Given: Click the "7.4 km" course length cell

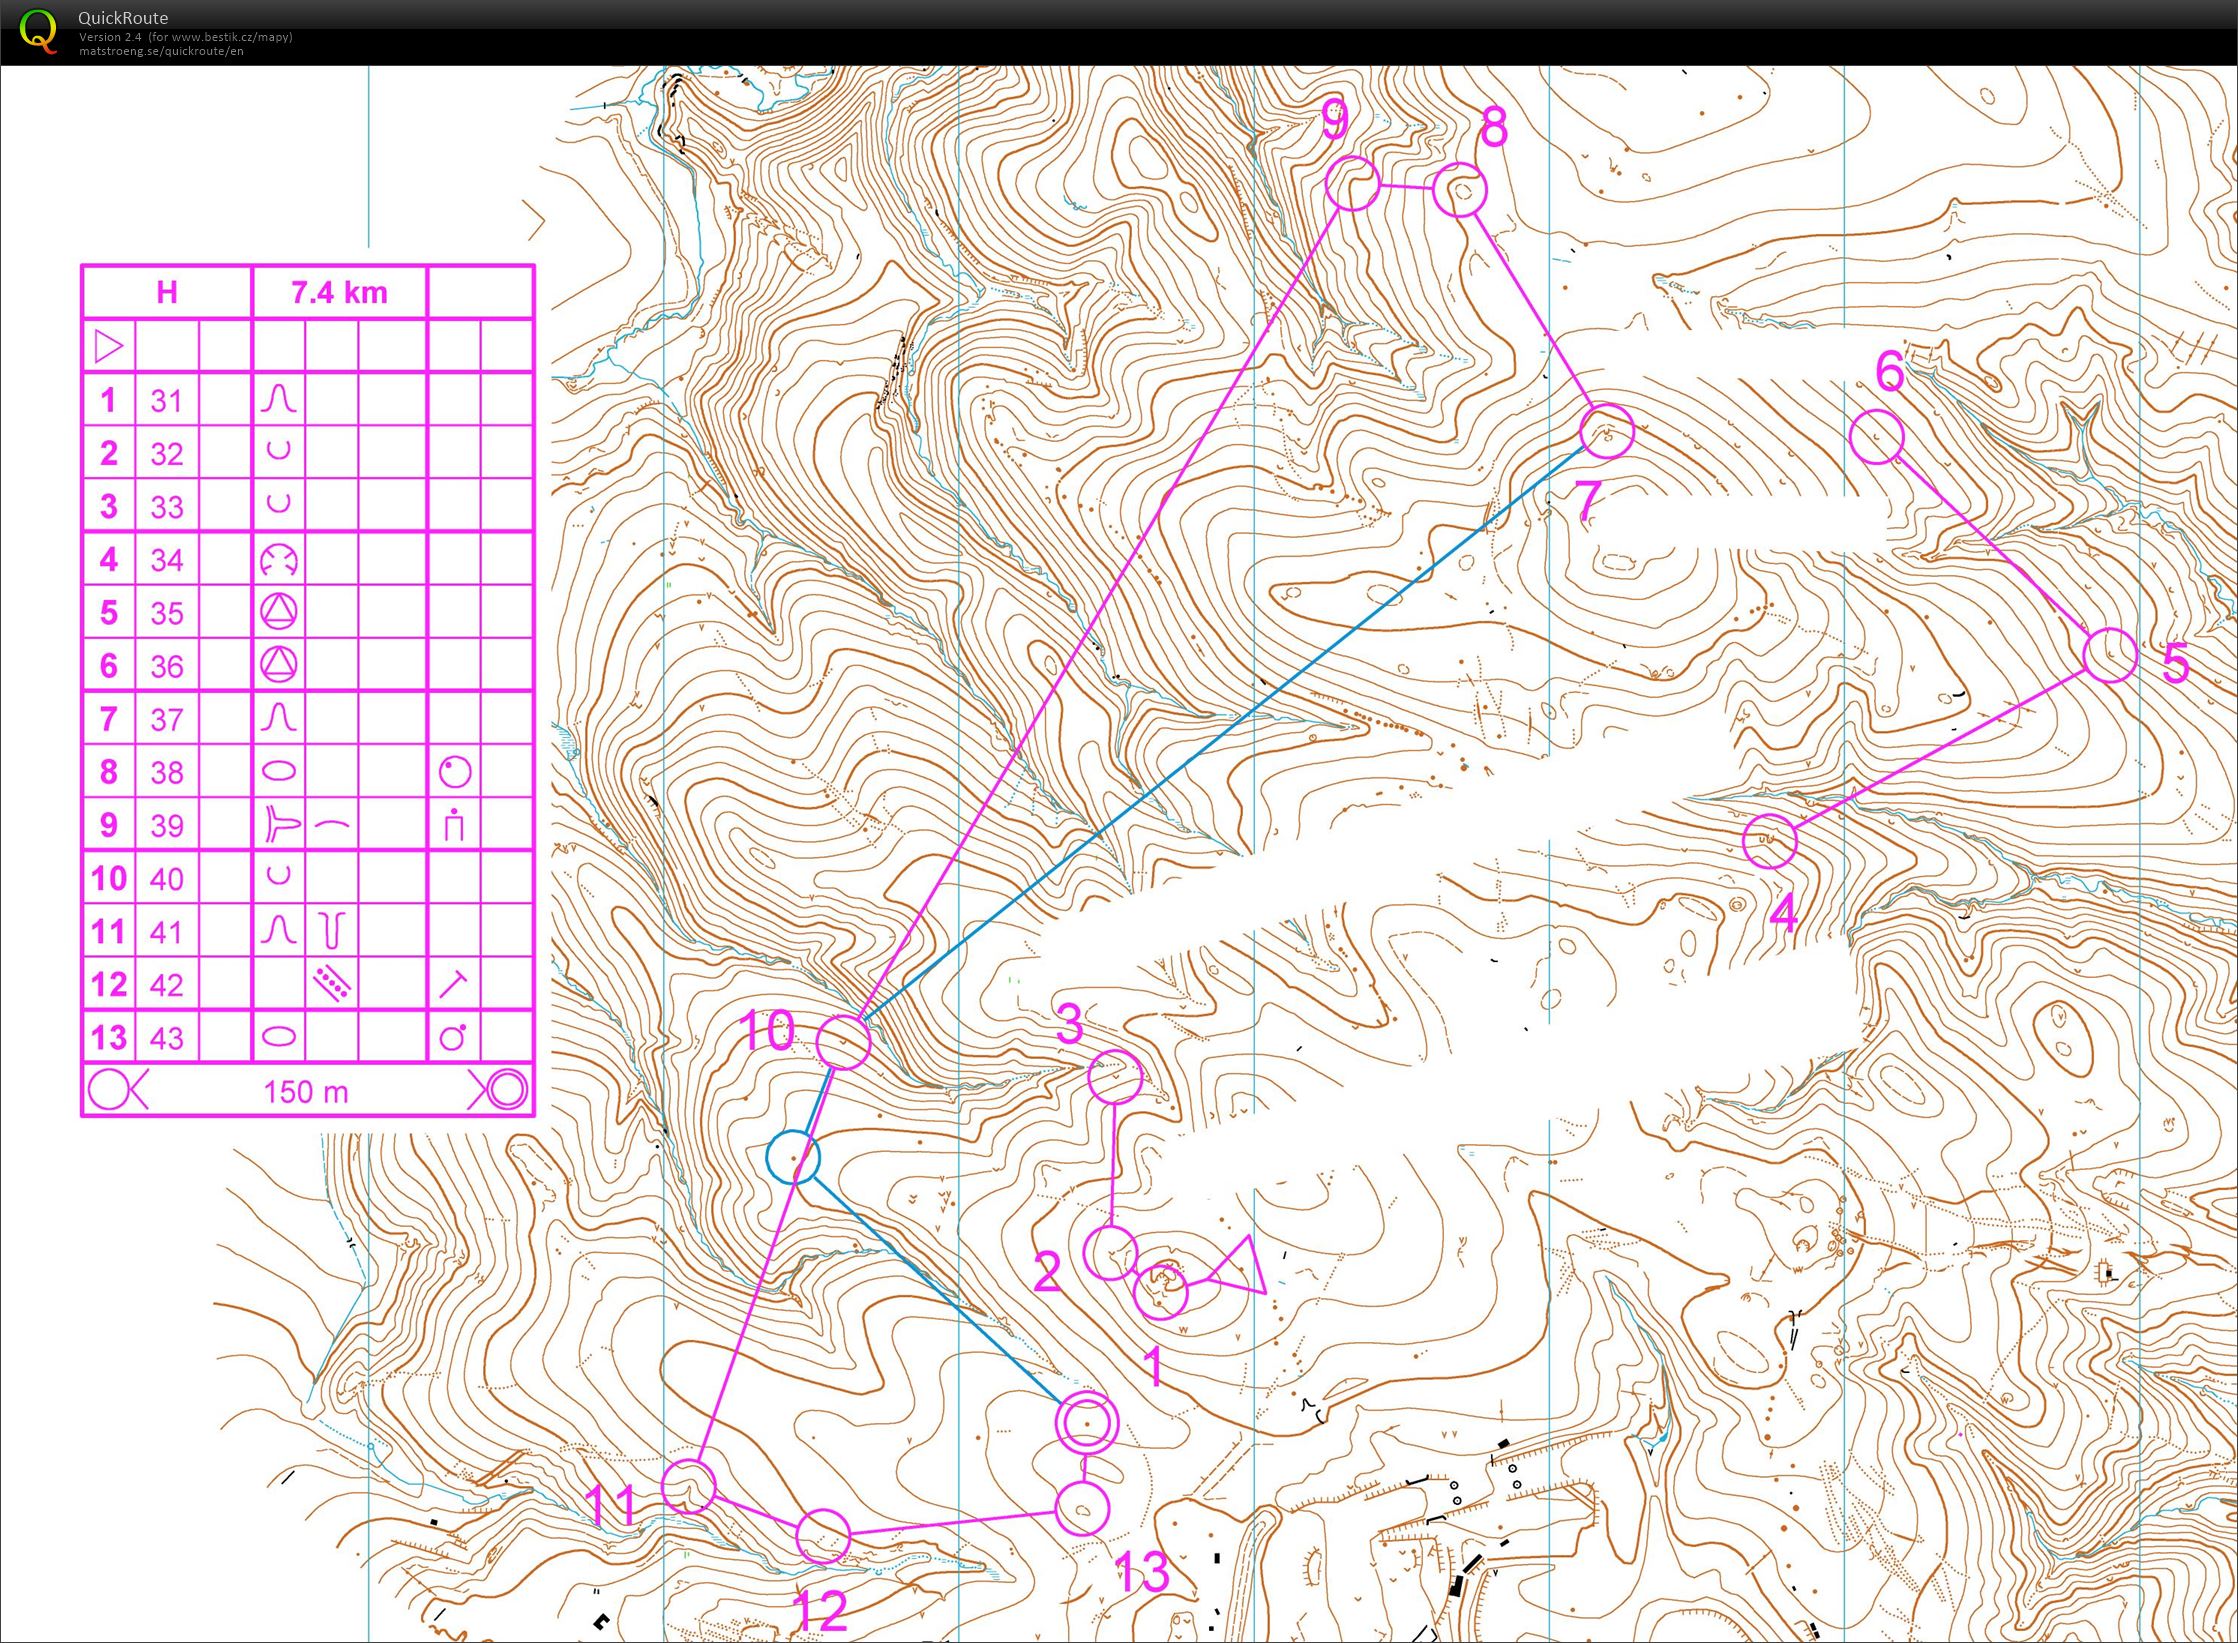Looking at the screenshot, I should (x=339, y=293).
